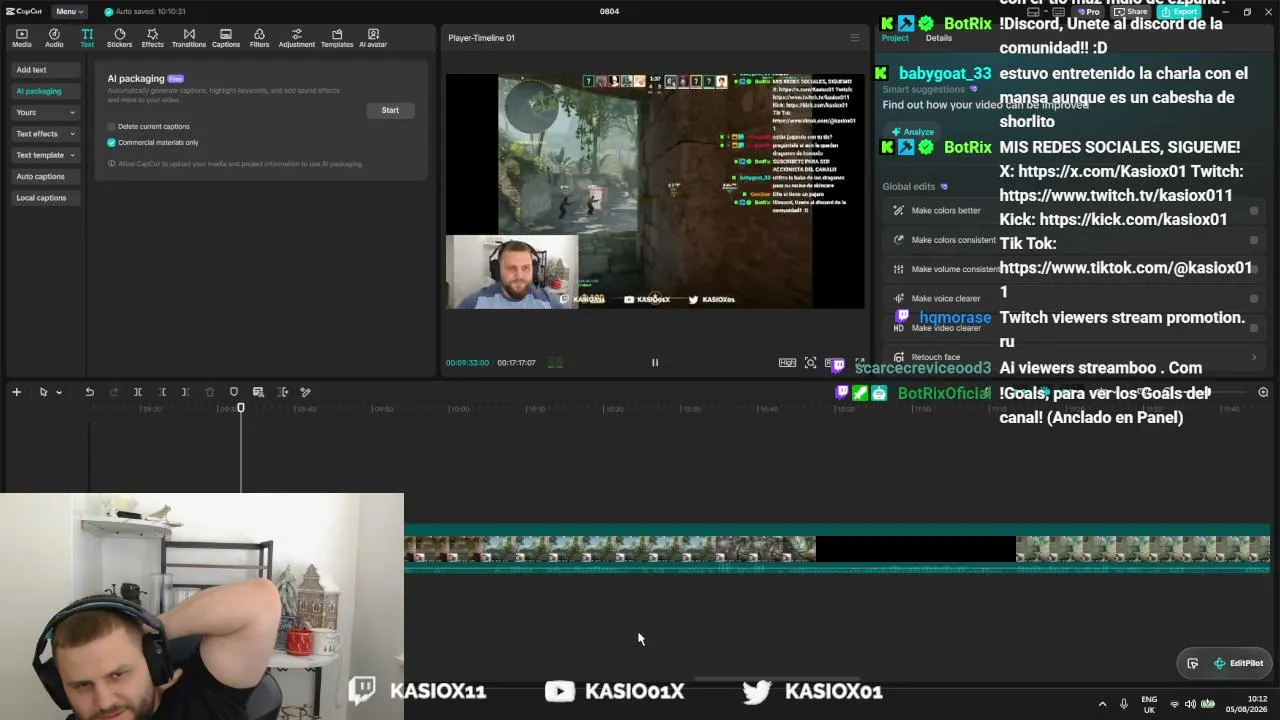The width and height of the screenshot is (1280, 720).
Task: Click the add track plus icon in timeline toolbar
Action: click(16, 392)
